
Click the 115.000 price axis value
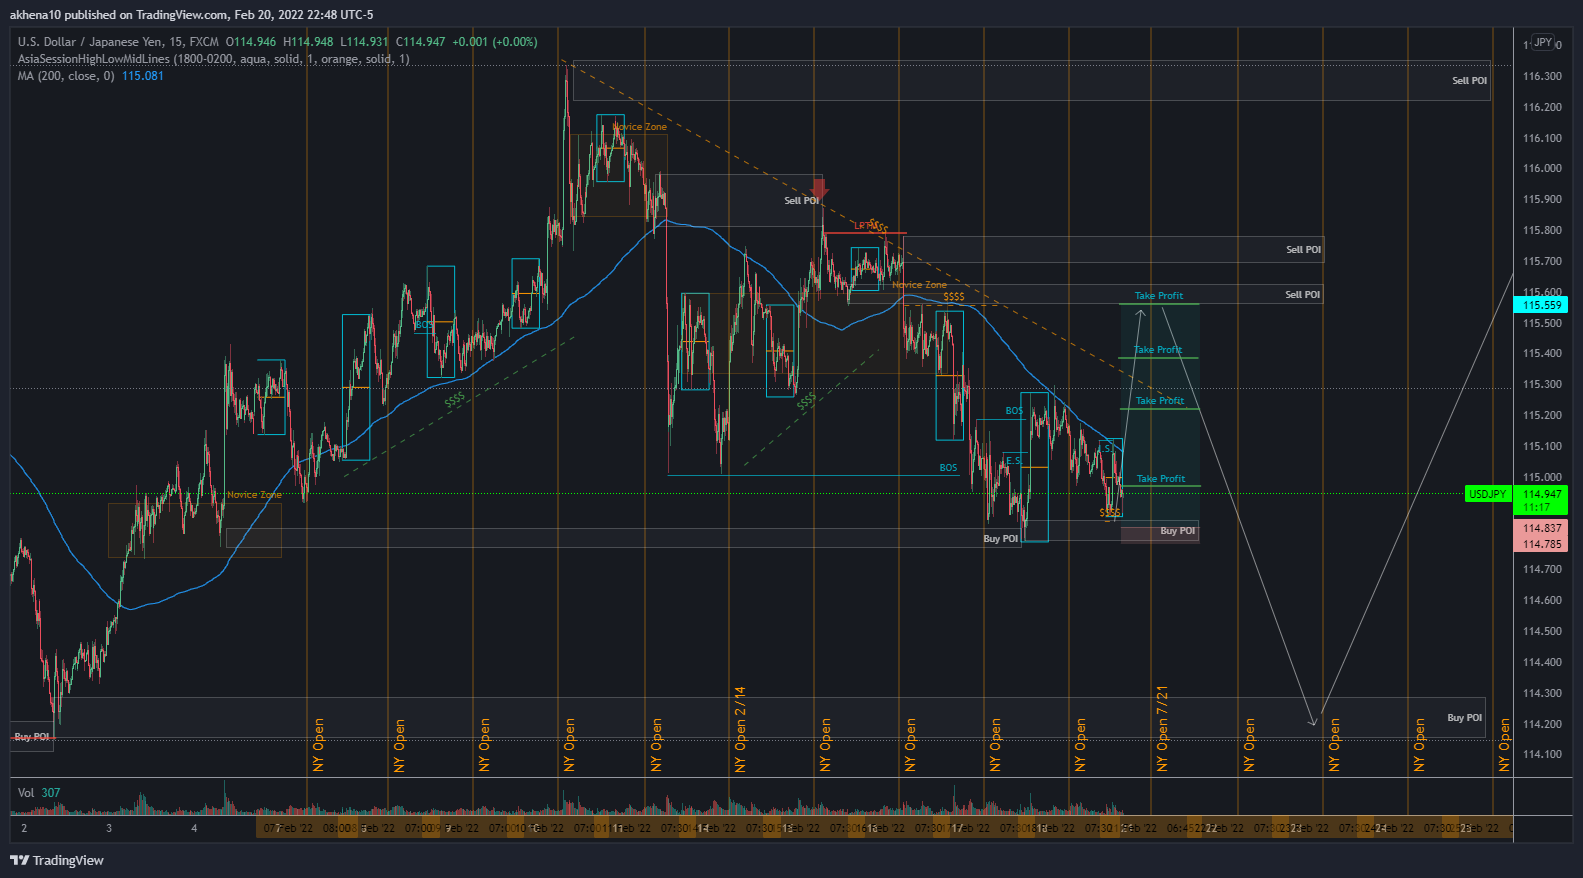(1542, 477)
